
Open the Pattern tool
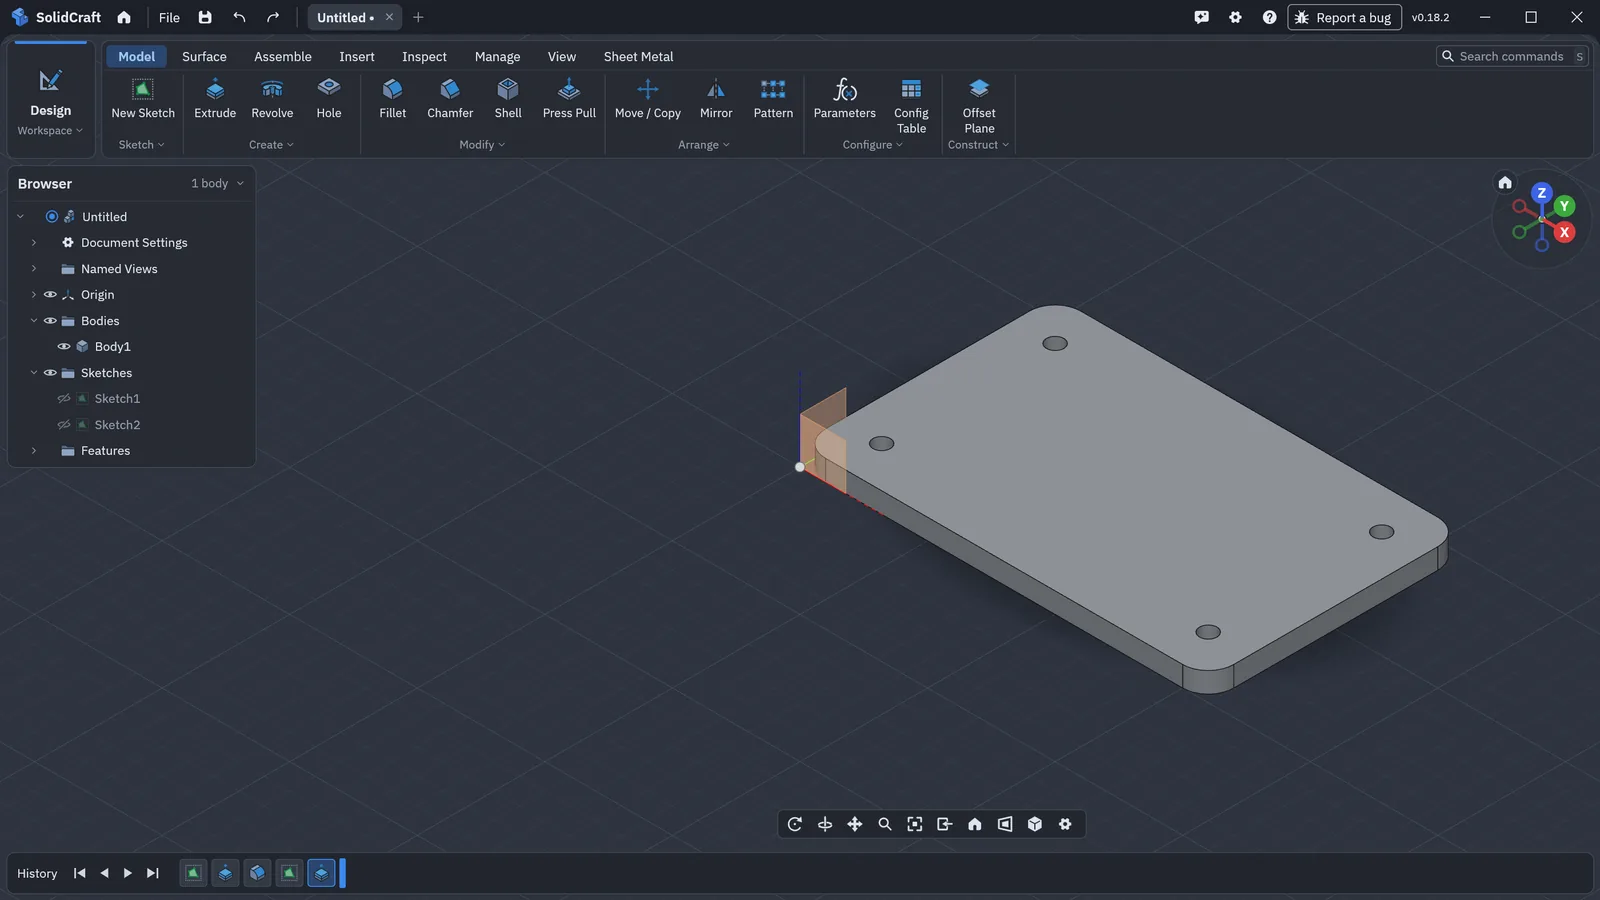(x=773, y=99)
